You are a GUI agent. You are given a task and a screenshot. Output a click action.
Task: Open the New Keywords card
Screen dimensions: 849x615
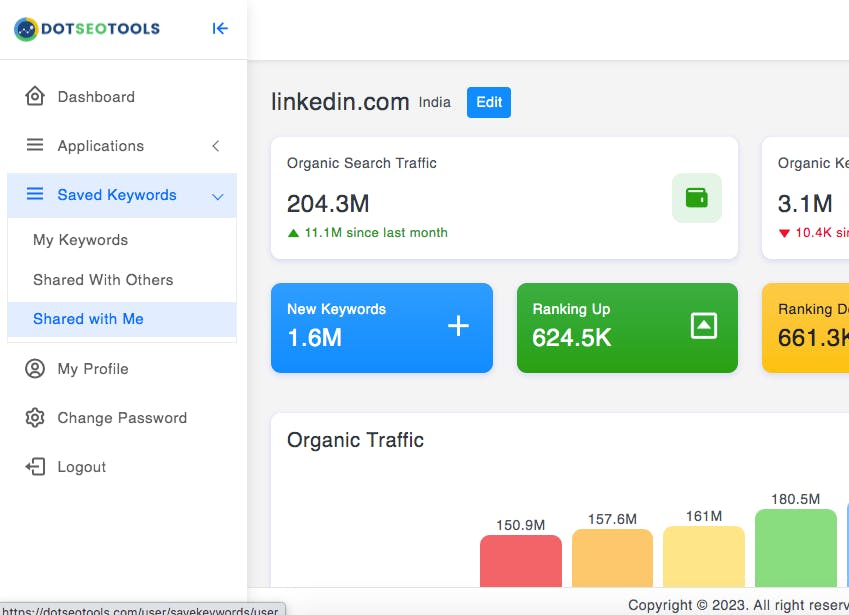[382, 328]
